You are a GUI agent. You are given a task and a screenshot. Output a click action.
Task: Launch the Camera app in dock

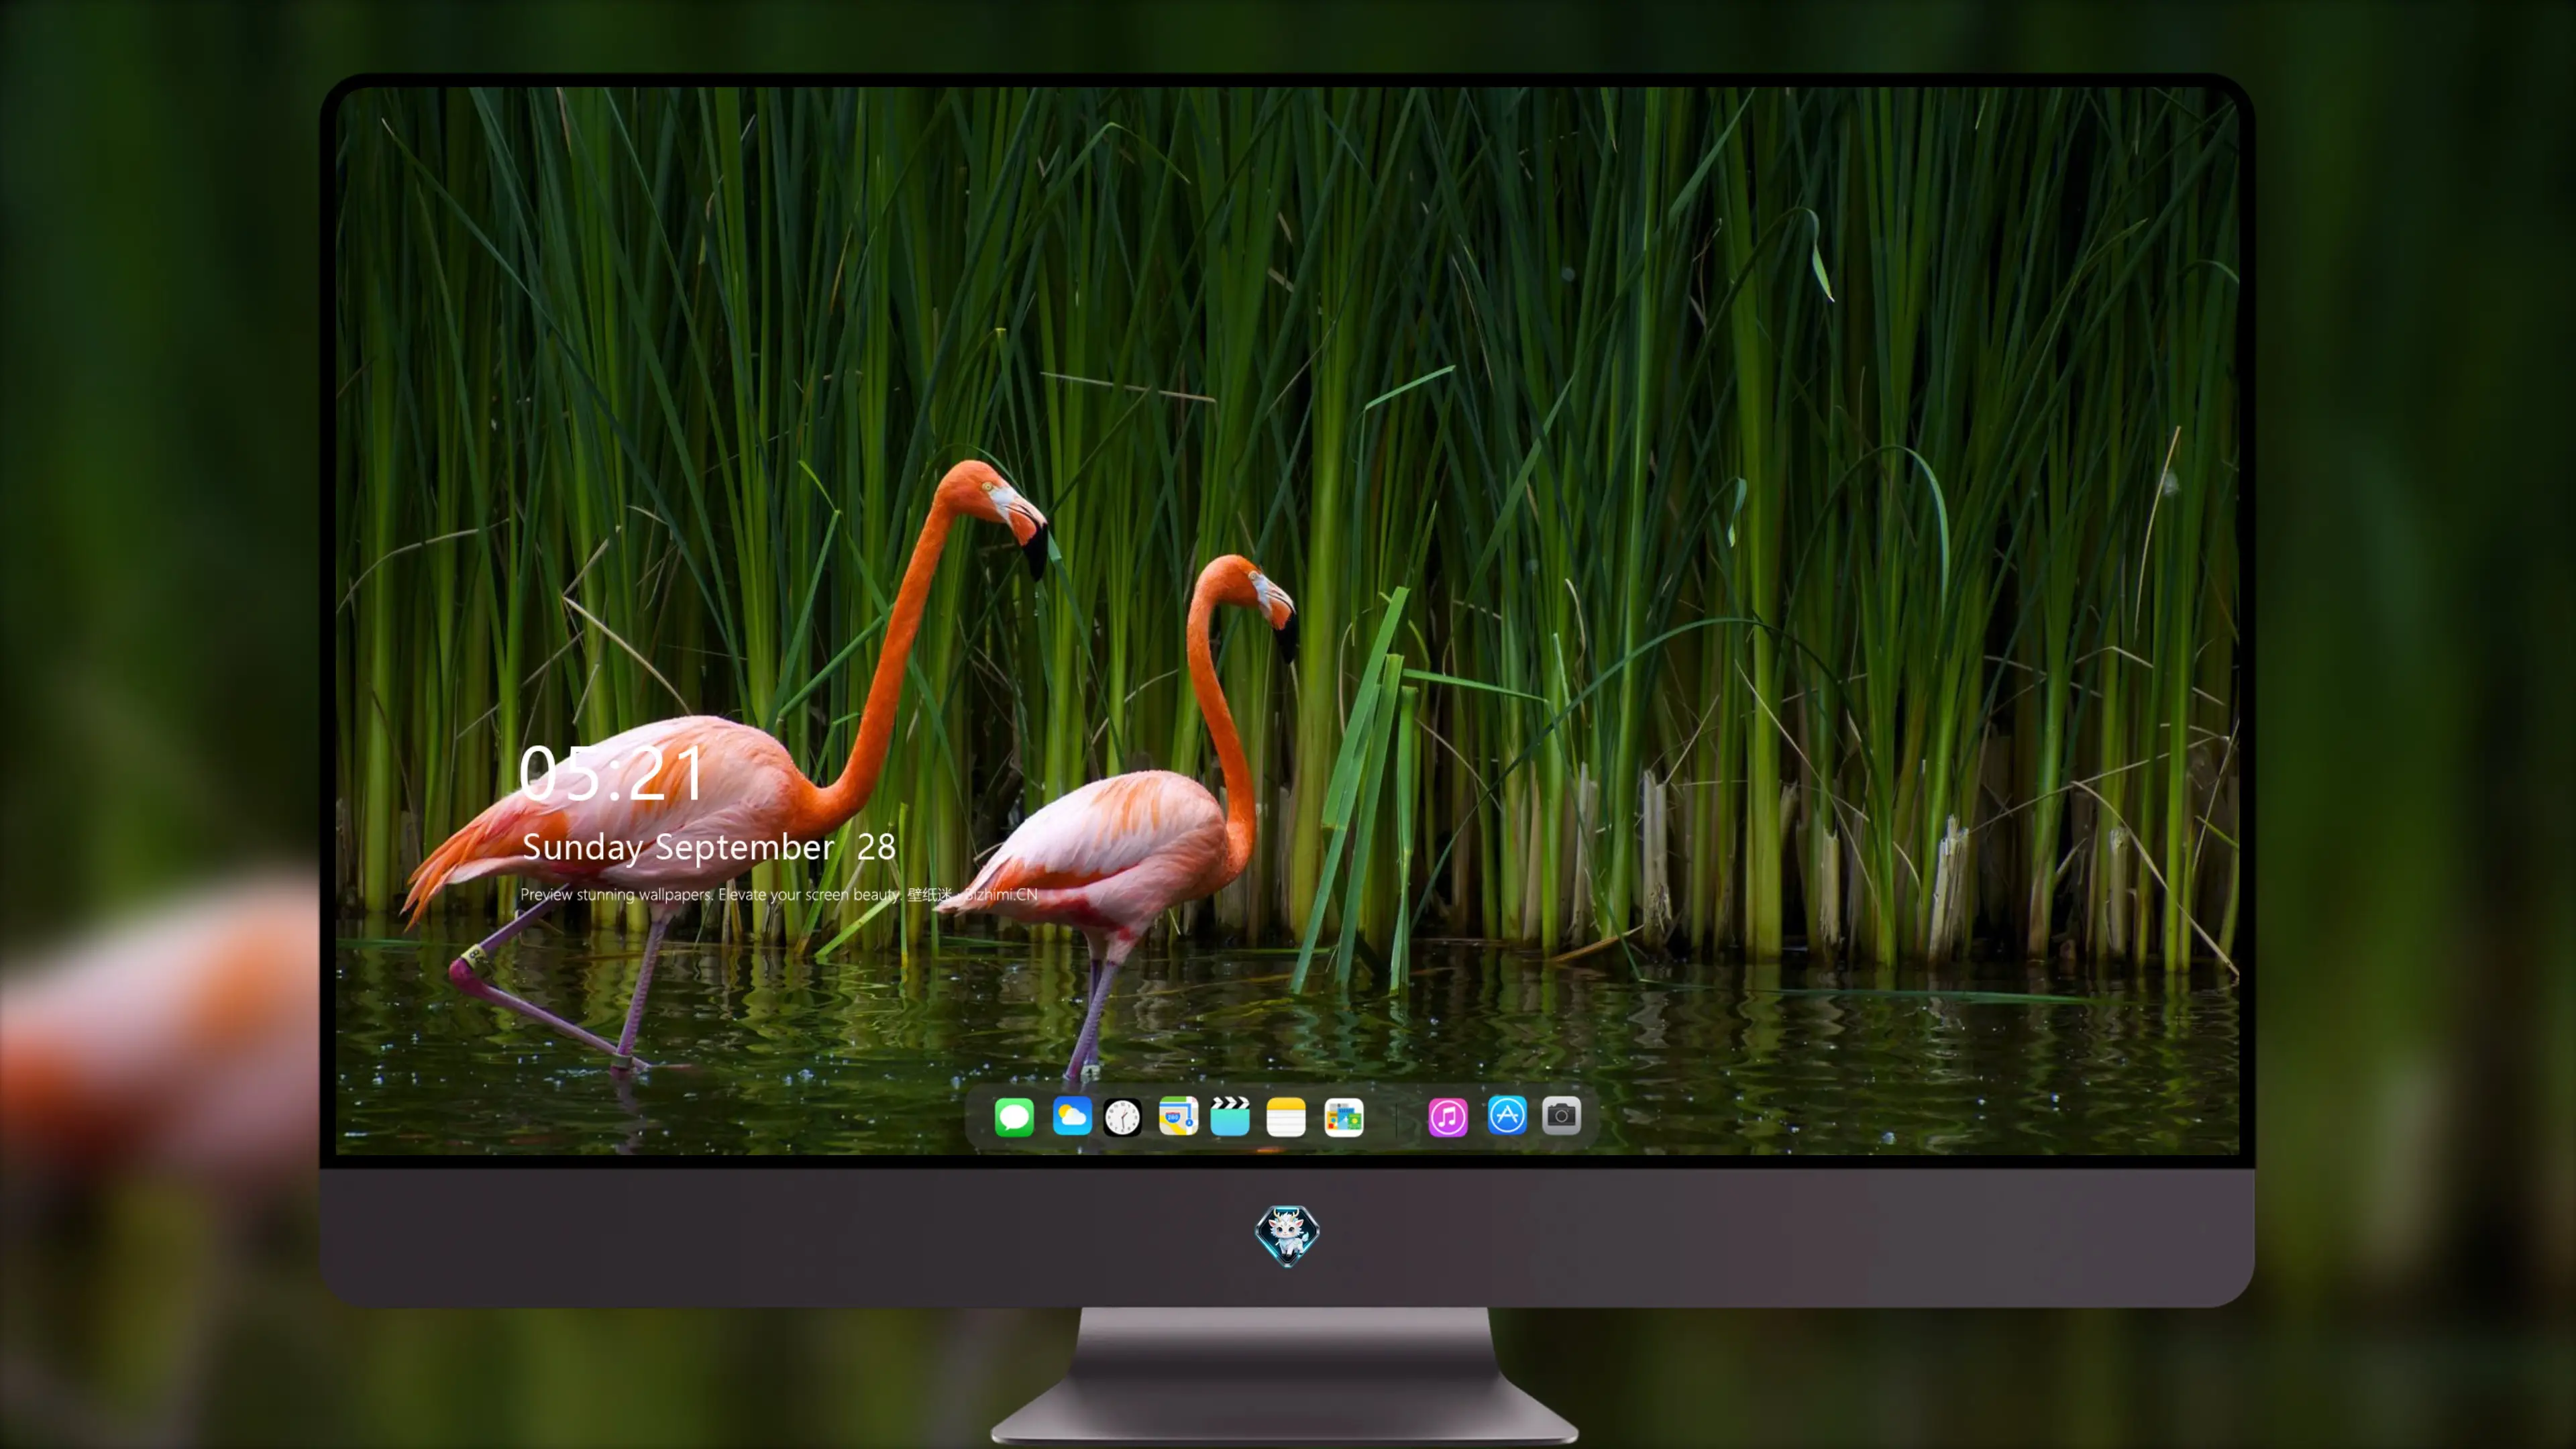click(x=1561, y=1115)
